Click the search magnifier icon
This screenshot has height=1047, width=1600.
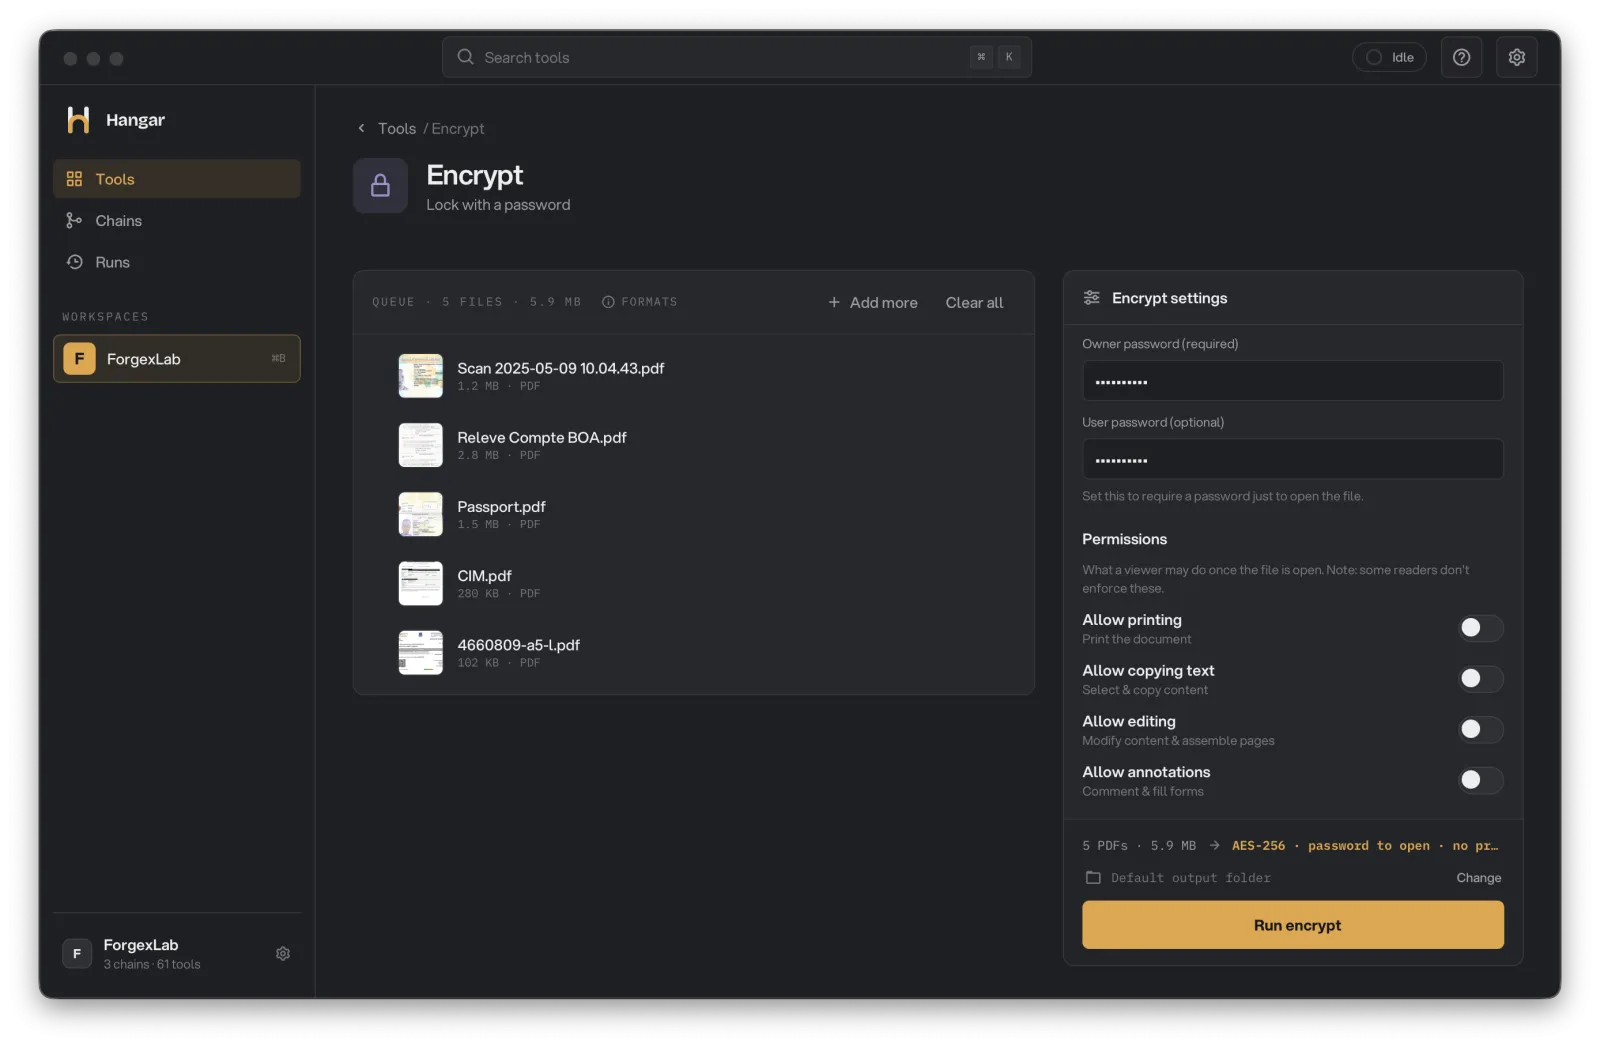click(x=465, y=57)
